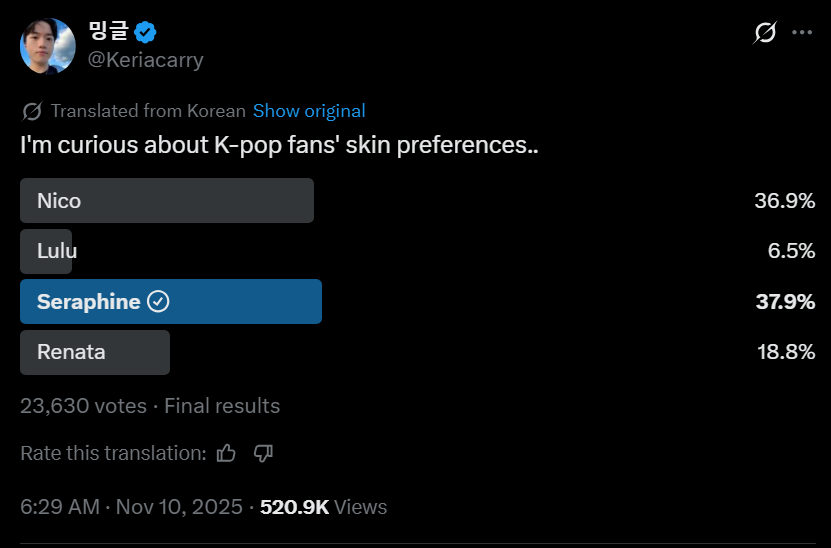Click the thumbs up translation rating
Image resolution: width=831 pixels, height=548 pixels.
[226, 454]
